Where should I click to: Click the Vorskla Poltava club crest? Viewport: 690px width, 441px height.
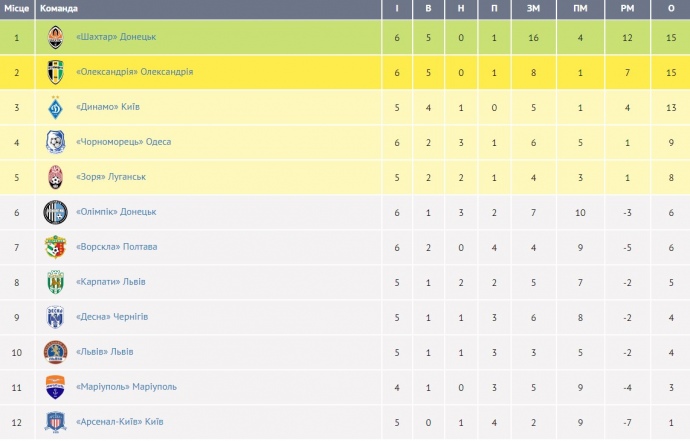pyautogui.click(x=55, y=247)
